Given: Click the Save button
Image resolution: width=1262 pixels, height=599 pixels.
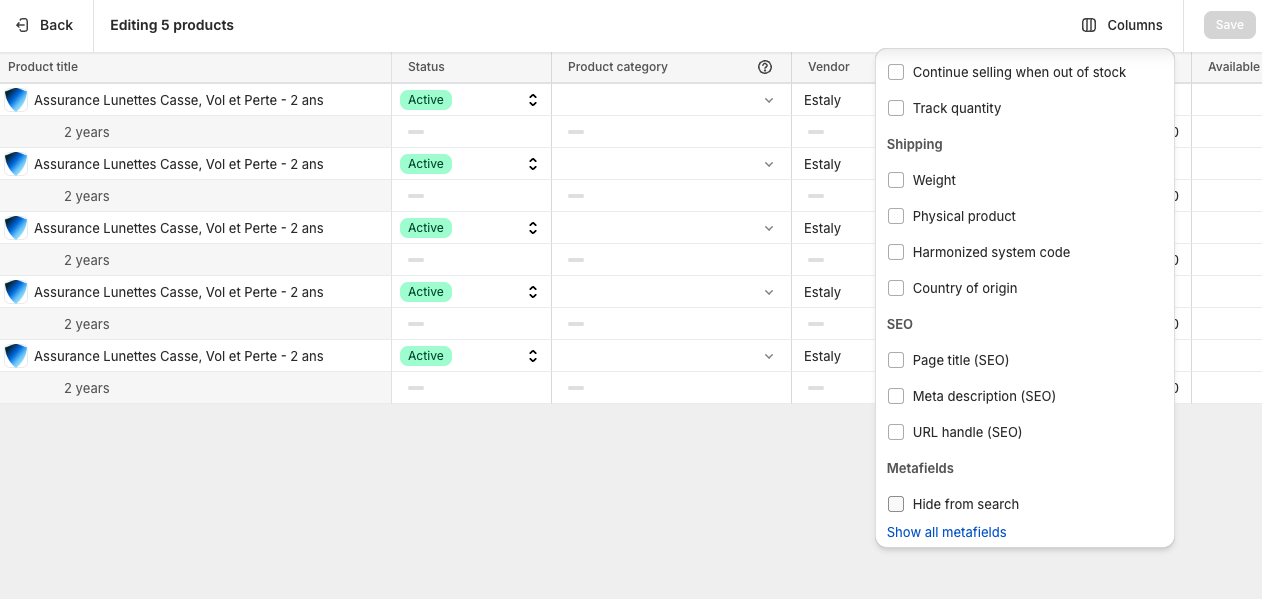Looking at the screenshot, I should 1229,25.
